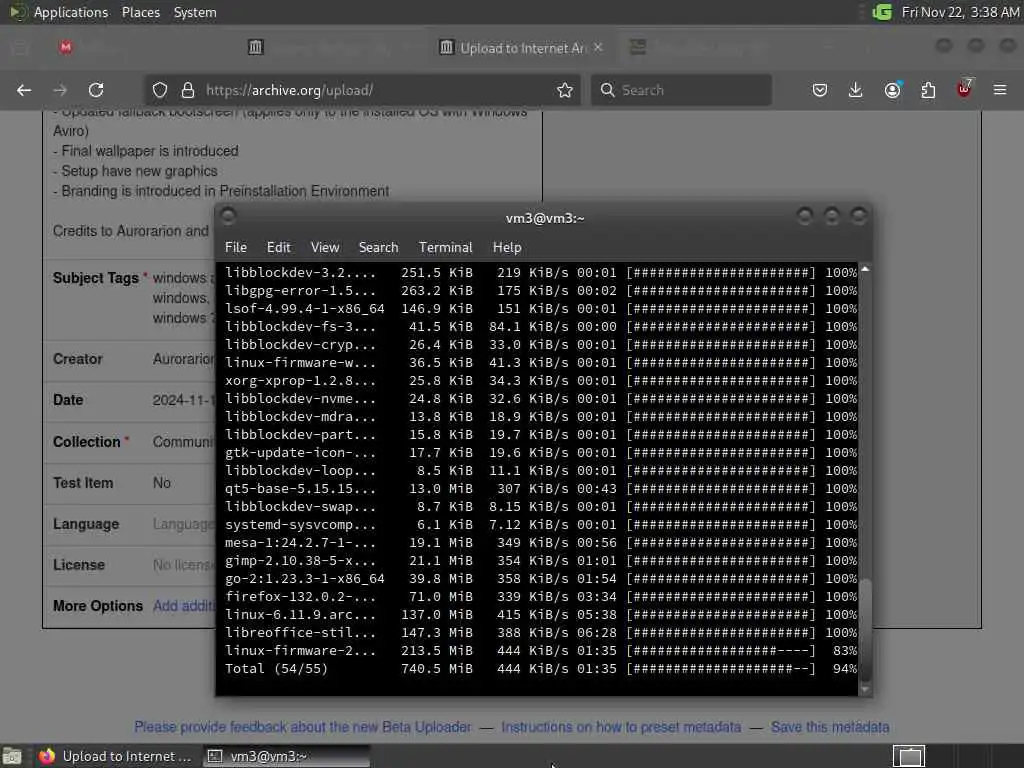Open the Firefox account icon
The image size is (1024, 768).
pos(893,90)
